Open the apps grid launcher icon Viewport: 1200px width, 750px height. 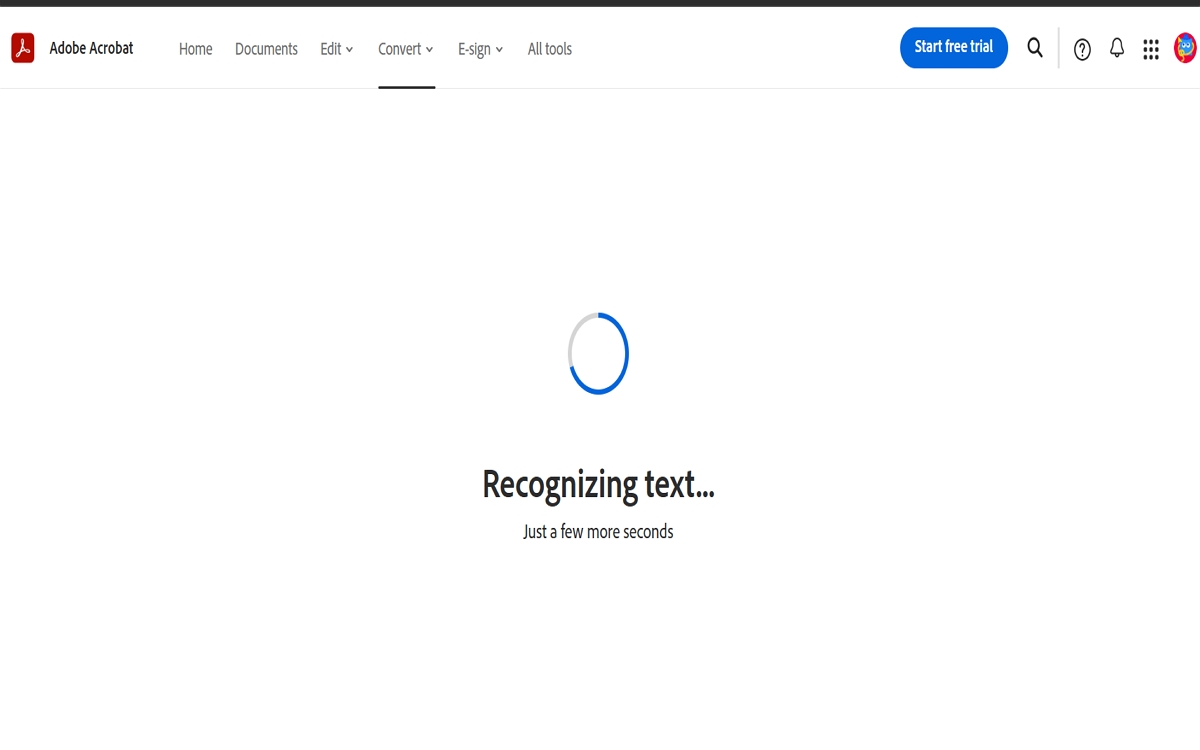(1151, 49)
